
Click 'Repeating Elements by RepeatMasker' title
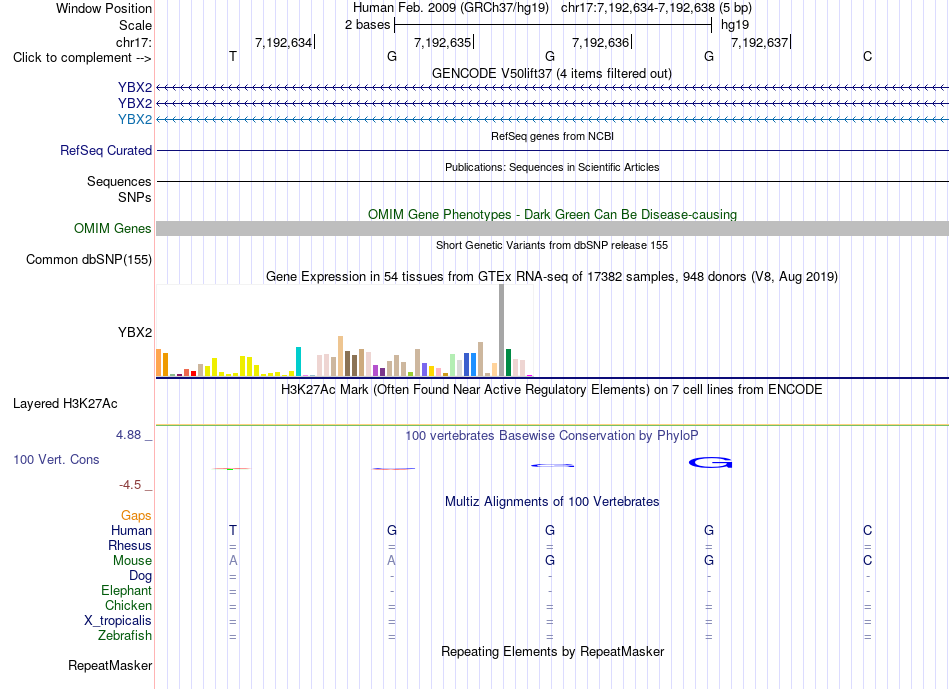[x=552, y=651]
